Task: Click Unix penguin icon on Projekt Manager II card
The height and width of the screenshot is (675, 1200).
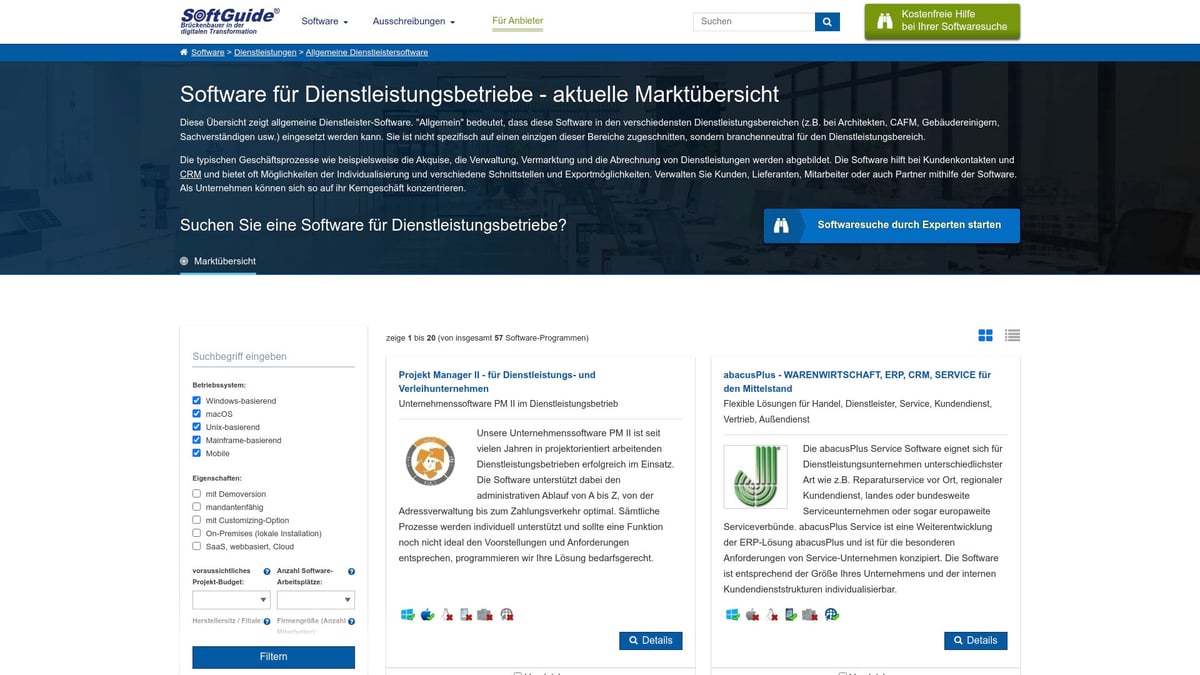Action: click(447, 615)
